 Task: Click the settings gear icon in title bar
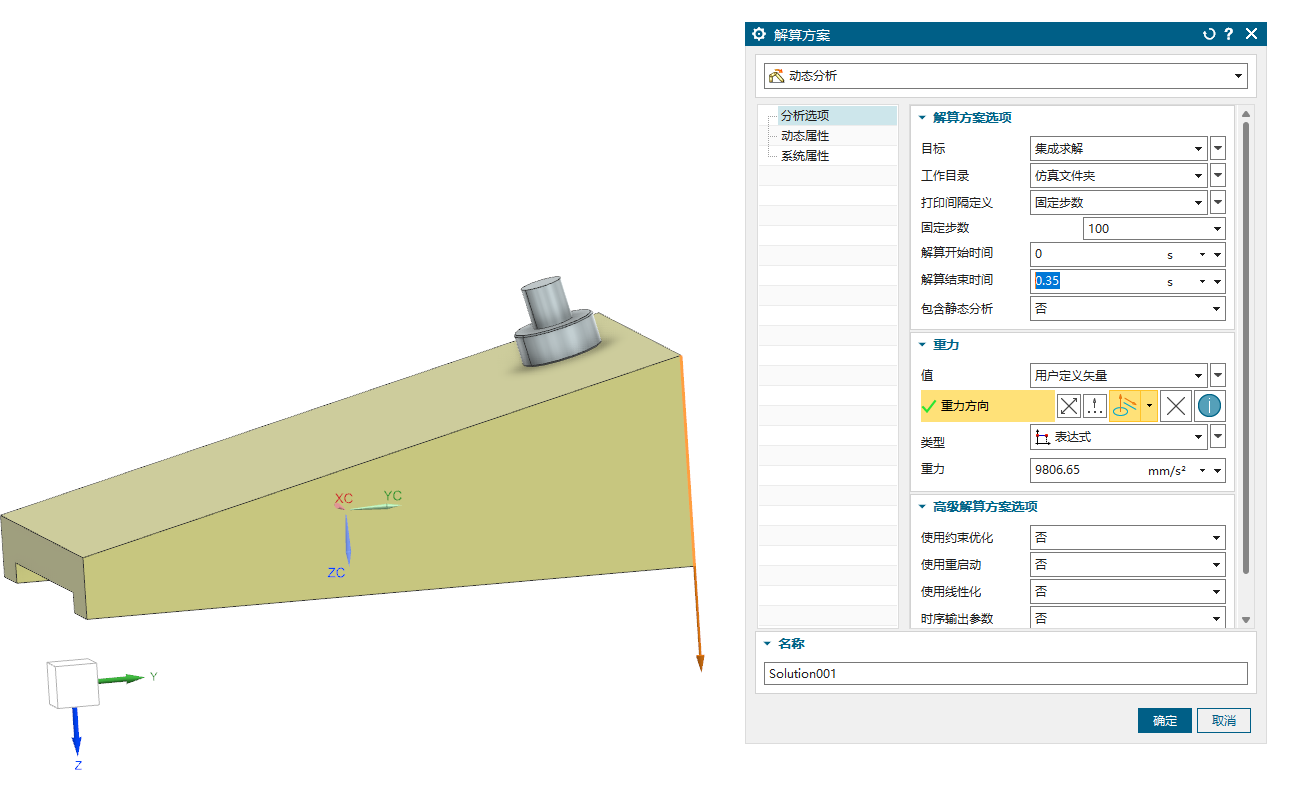tap(759, 34)
